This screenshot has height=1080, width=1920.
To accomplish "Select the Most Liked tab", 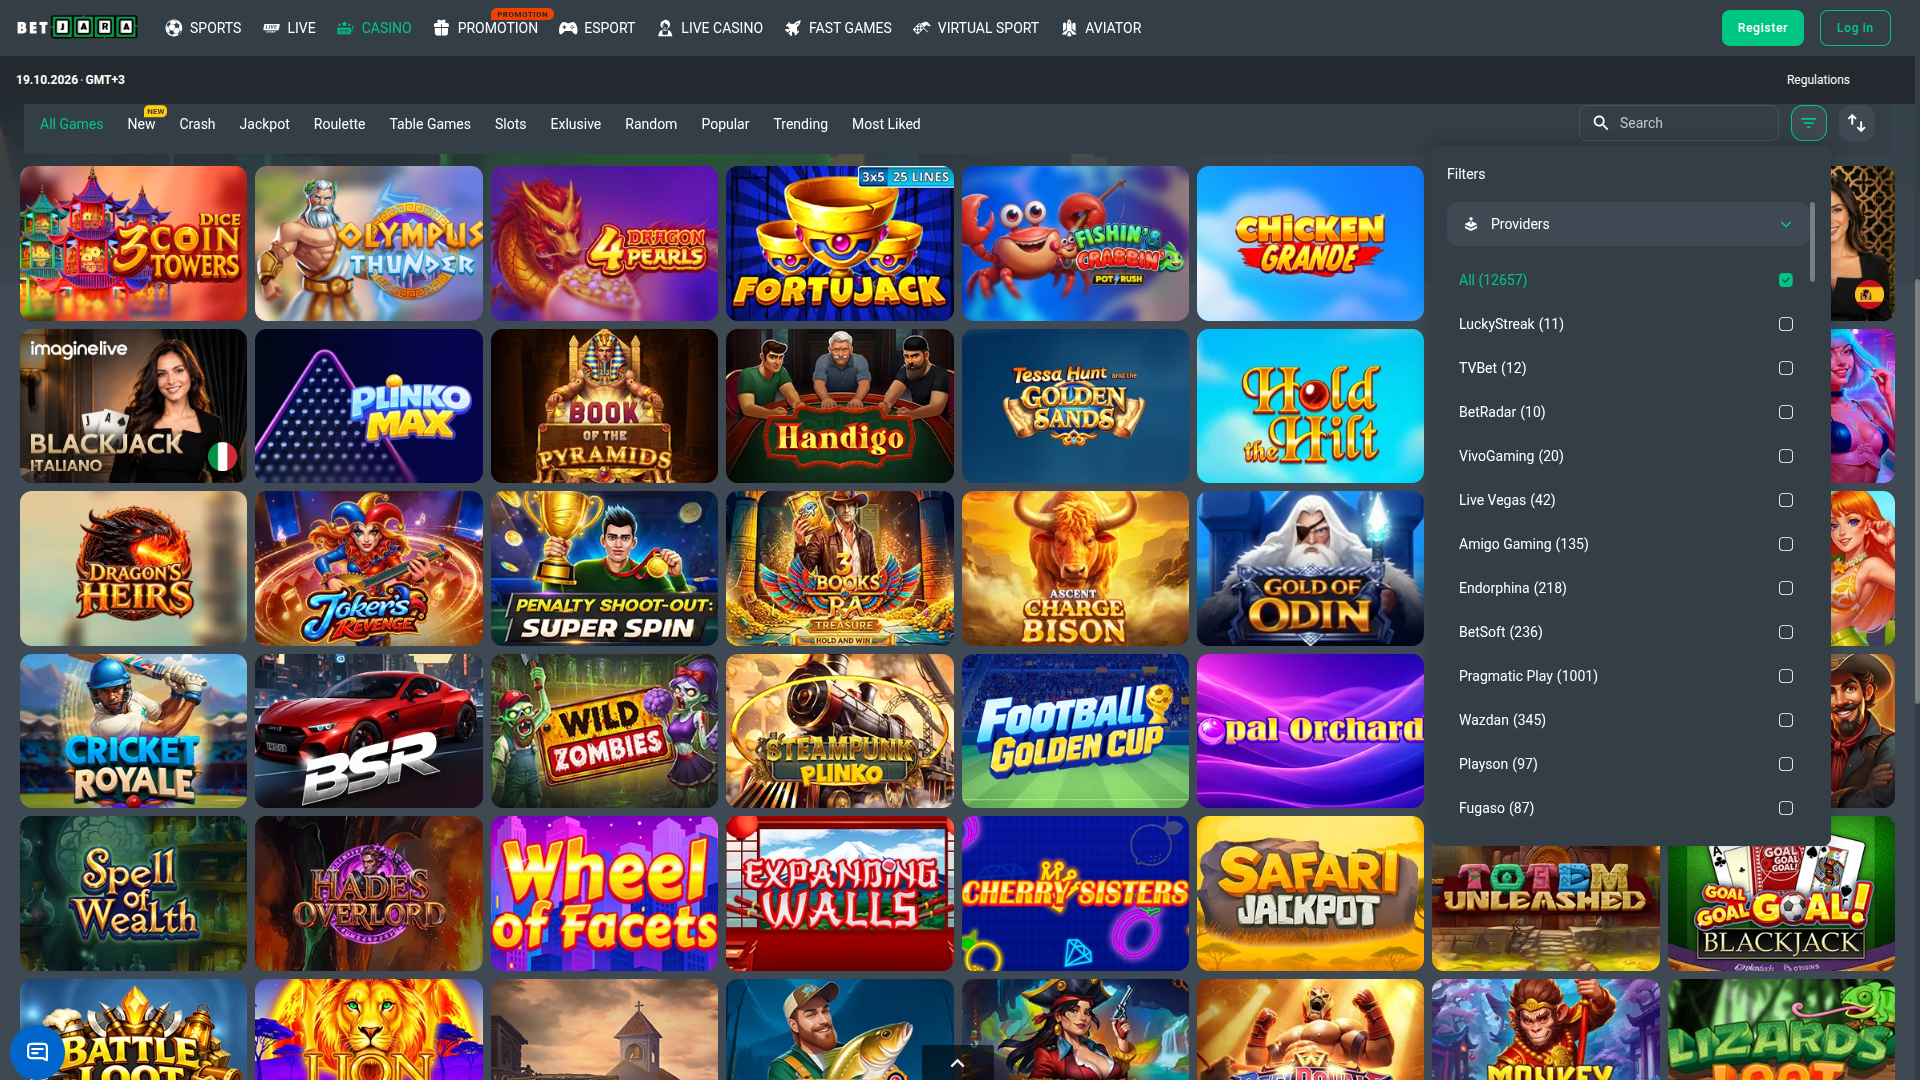I will (886, 124).
